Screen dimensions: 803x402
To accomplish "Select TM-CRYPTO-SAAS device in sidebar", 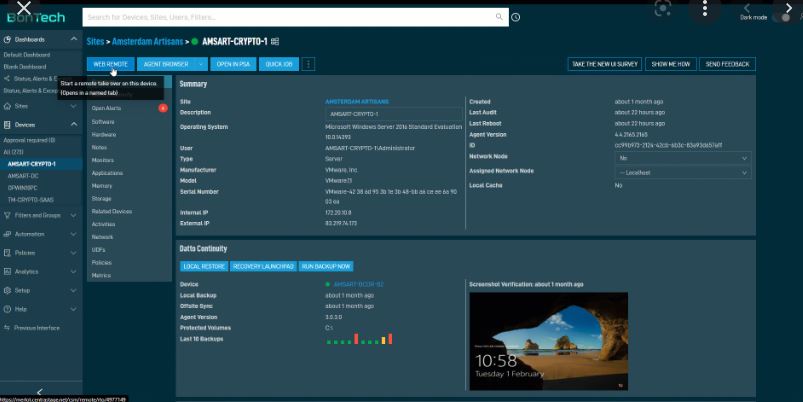I will (30, 200).
